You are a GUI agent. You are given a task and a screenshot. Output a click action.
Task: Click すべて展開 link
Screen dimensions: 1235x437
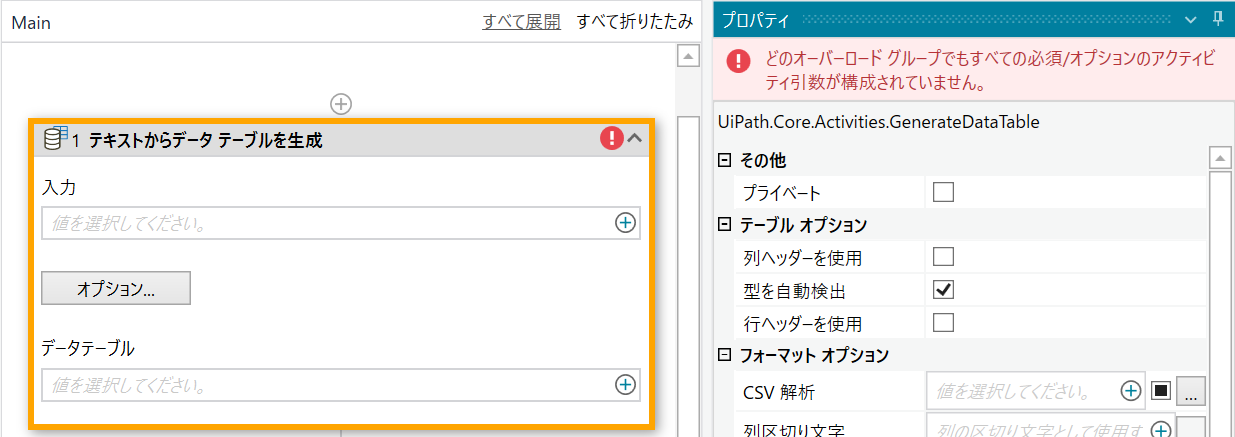[521, 22]
